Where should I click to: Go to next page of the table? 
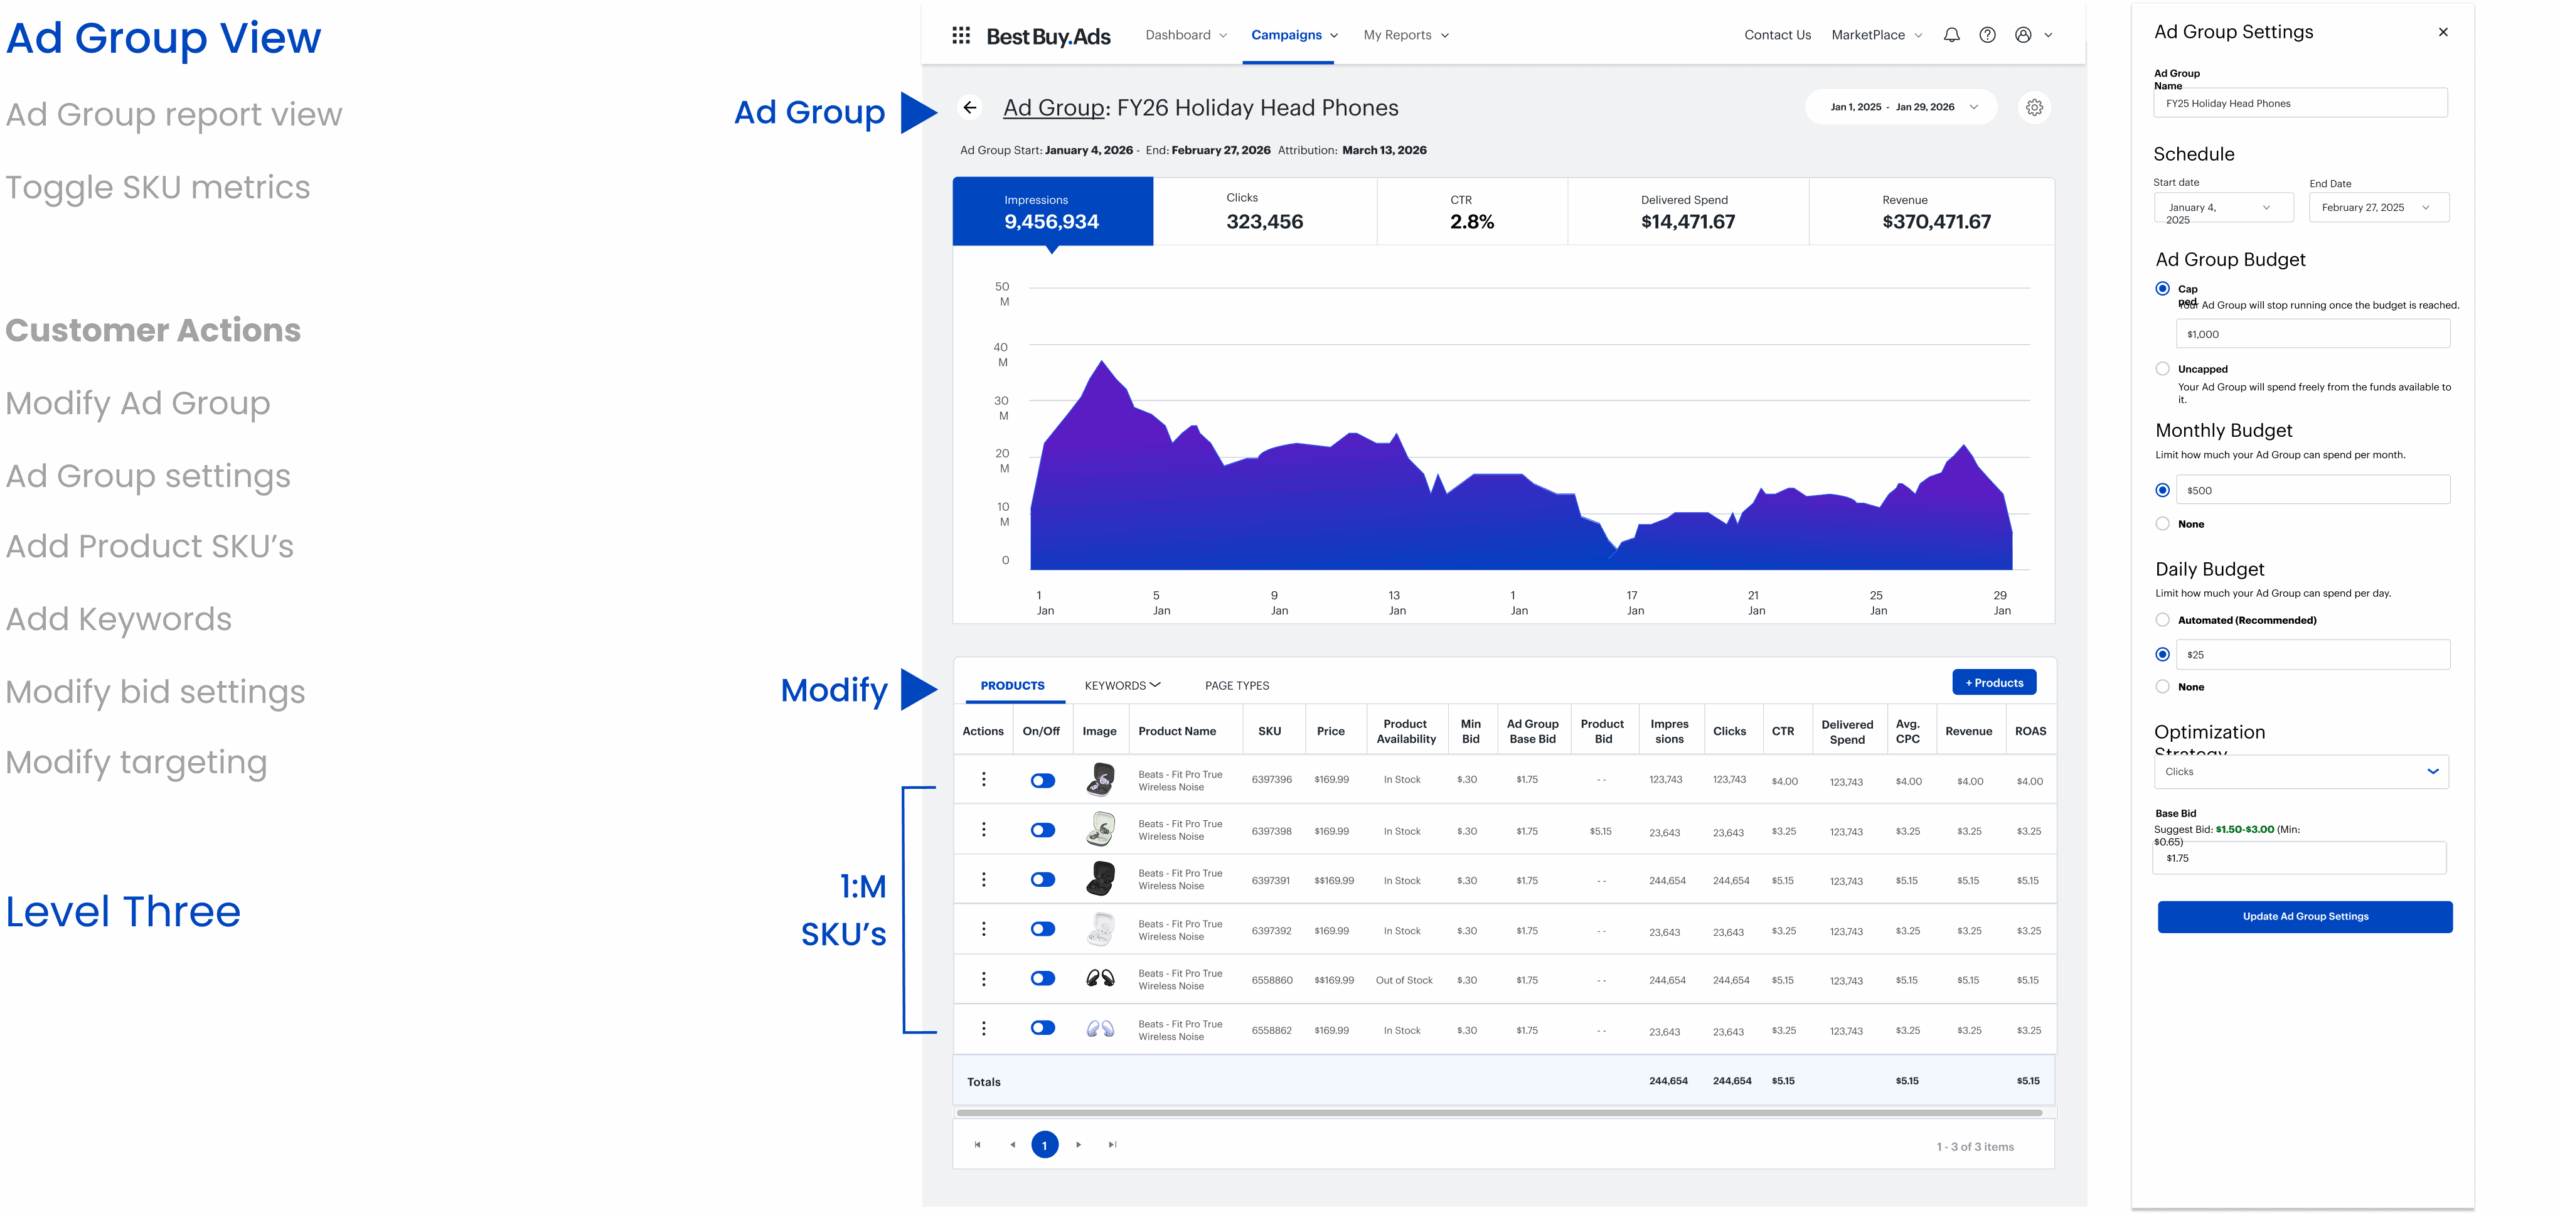[x=1078, y=1145]
